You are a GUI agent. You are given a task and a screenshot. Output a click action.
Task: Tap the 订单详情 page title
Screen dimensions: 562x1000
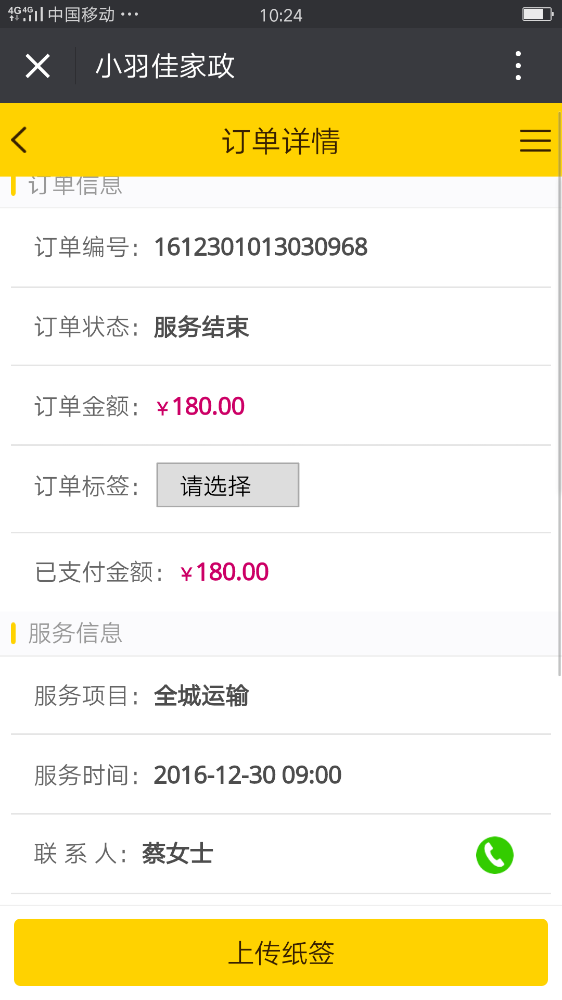[x=281, y=140]
